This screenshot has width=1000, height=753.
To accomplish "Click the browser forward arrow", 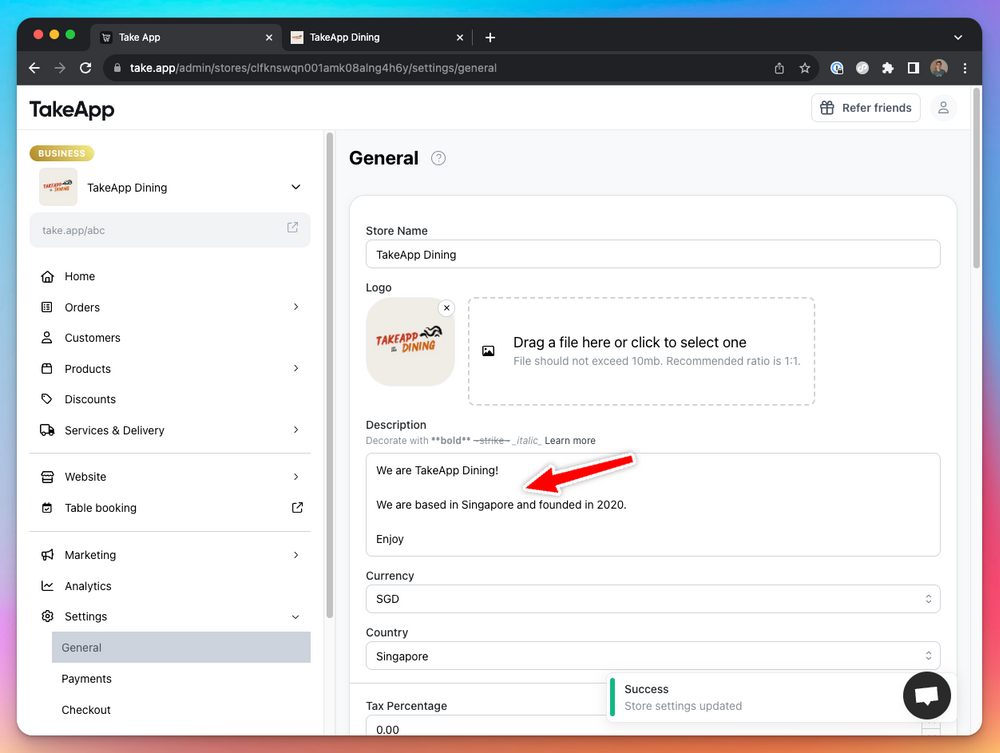I will [60, 68].
